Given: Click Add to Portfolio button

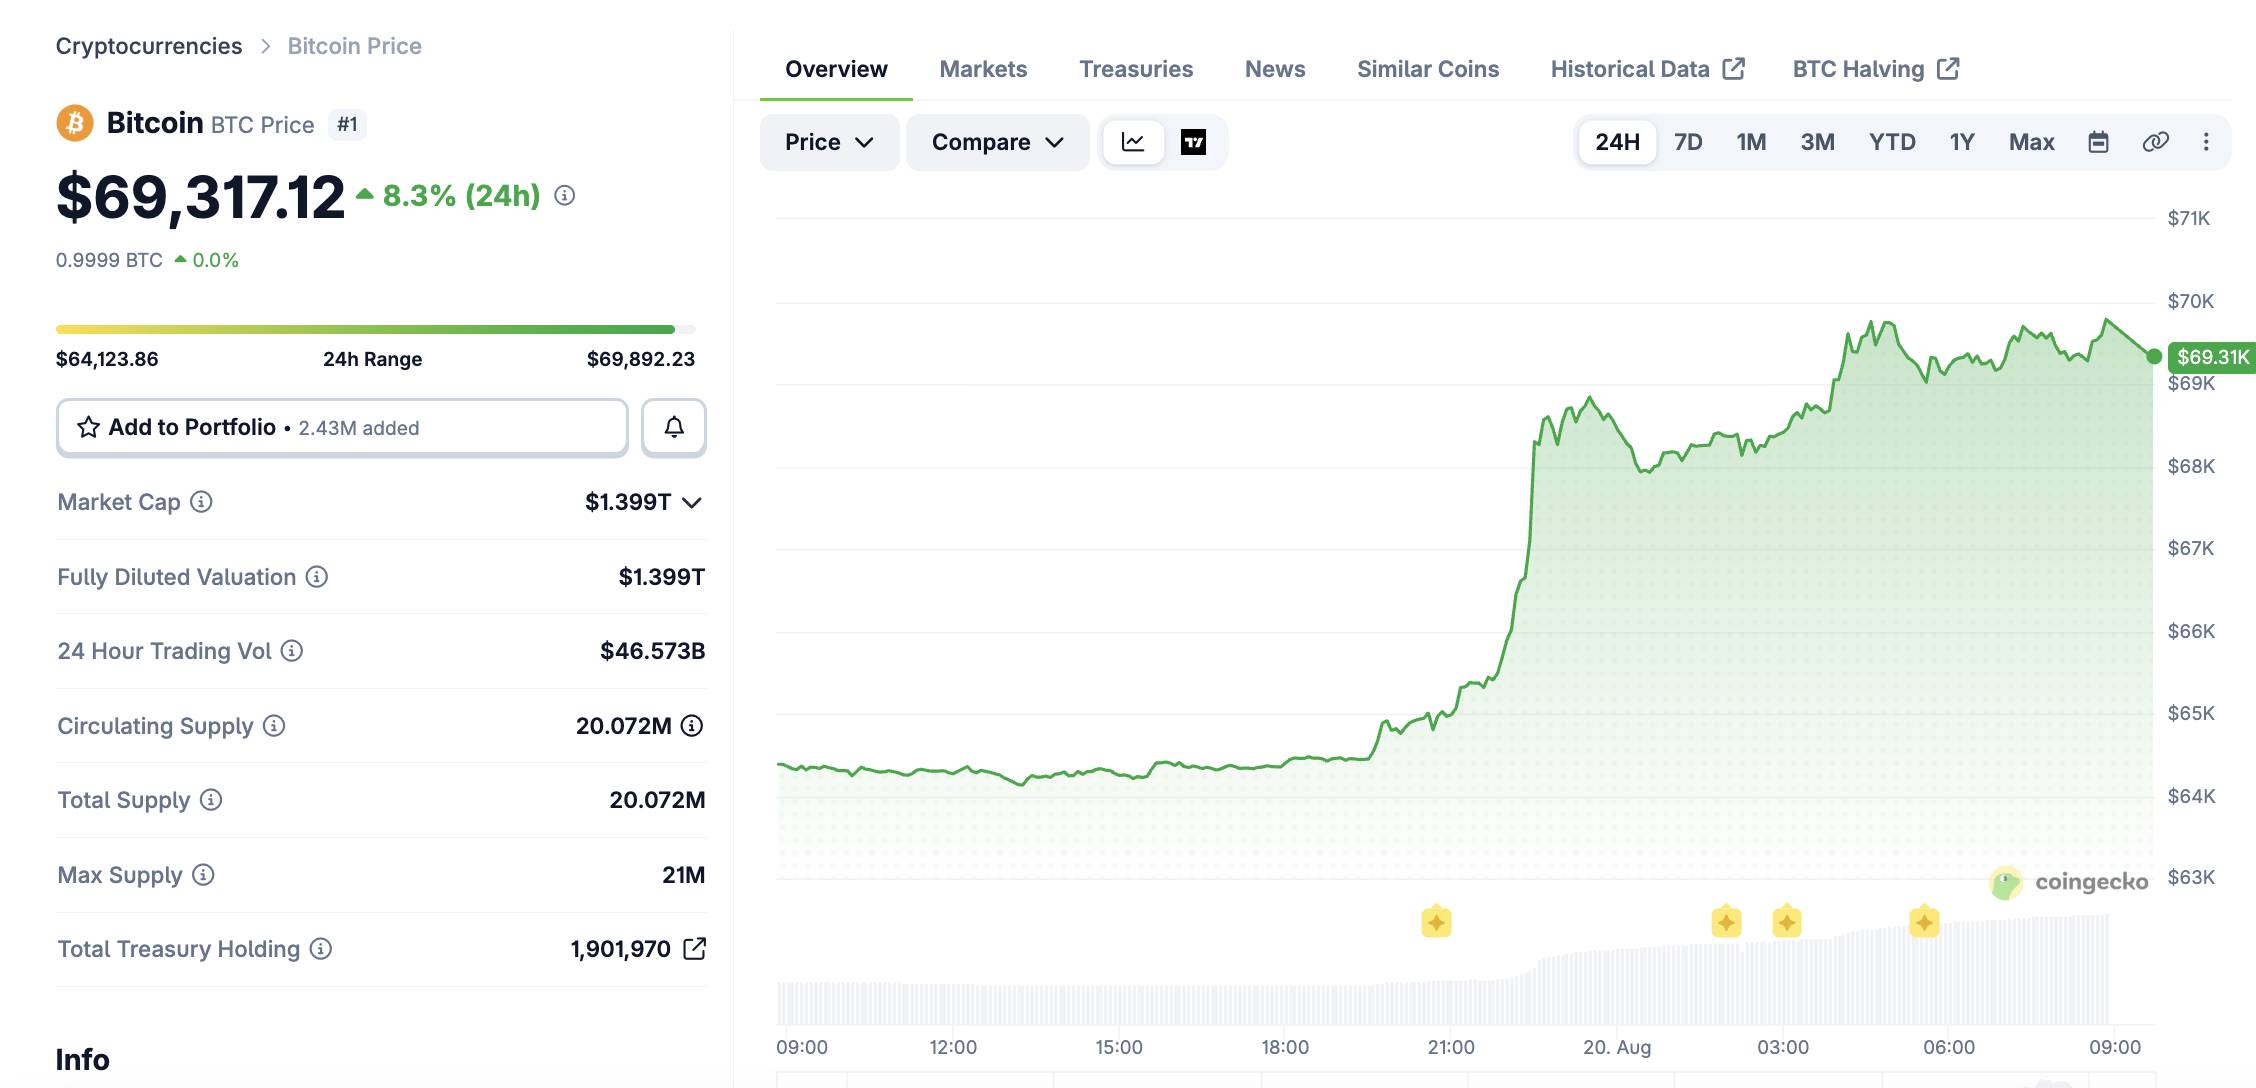Looking at the screenshot, I should coord(342,428).
